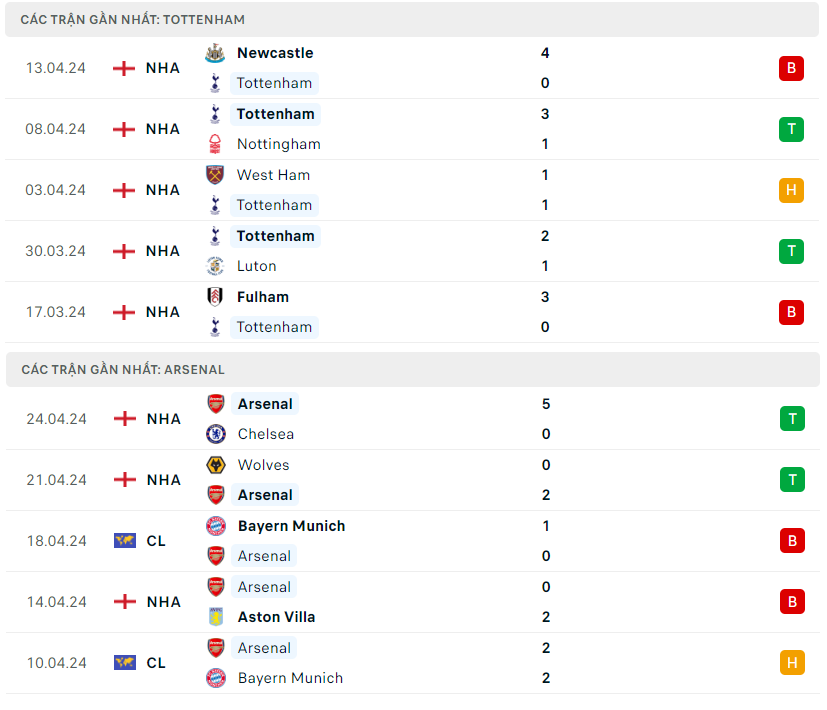Screen dimensions: 827x710
Task: Click the highlighted Tottenham name on 08.04.24
Action: coord(275,114)
